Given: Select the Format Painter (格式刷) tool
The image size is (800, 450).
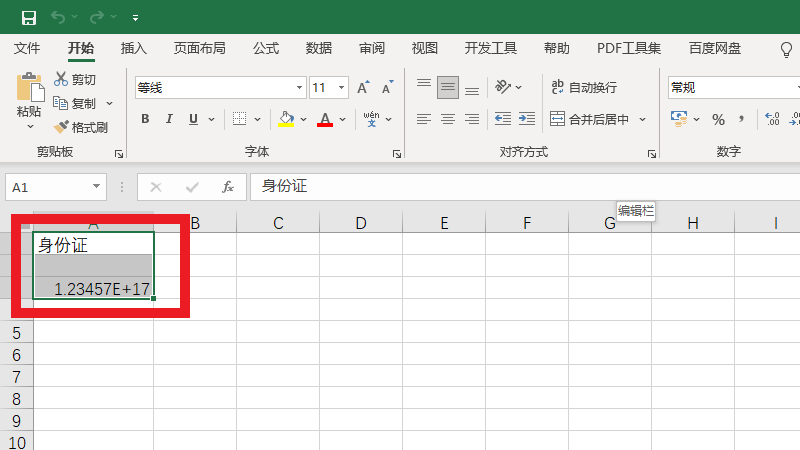Looking at the screenshot, I should click(81, 127).
